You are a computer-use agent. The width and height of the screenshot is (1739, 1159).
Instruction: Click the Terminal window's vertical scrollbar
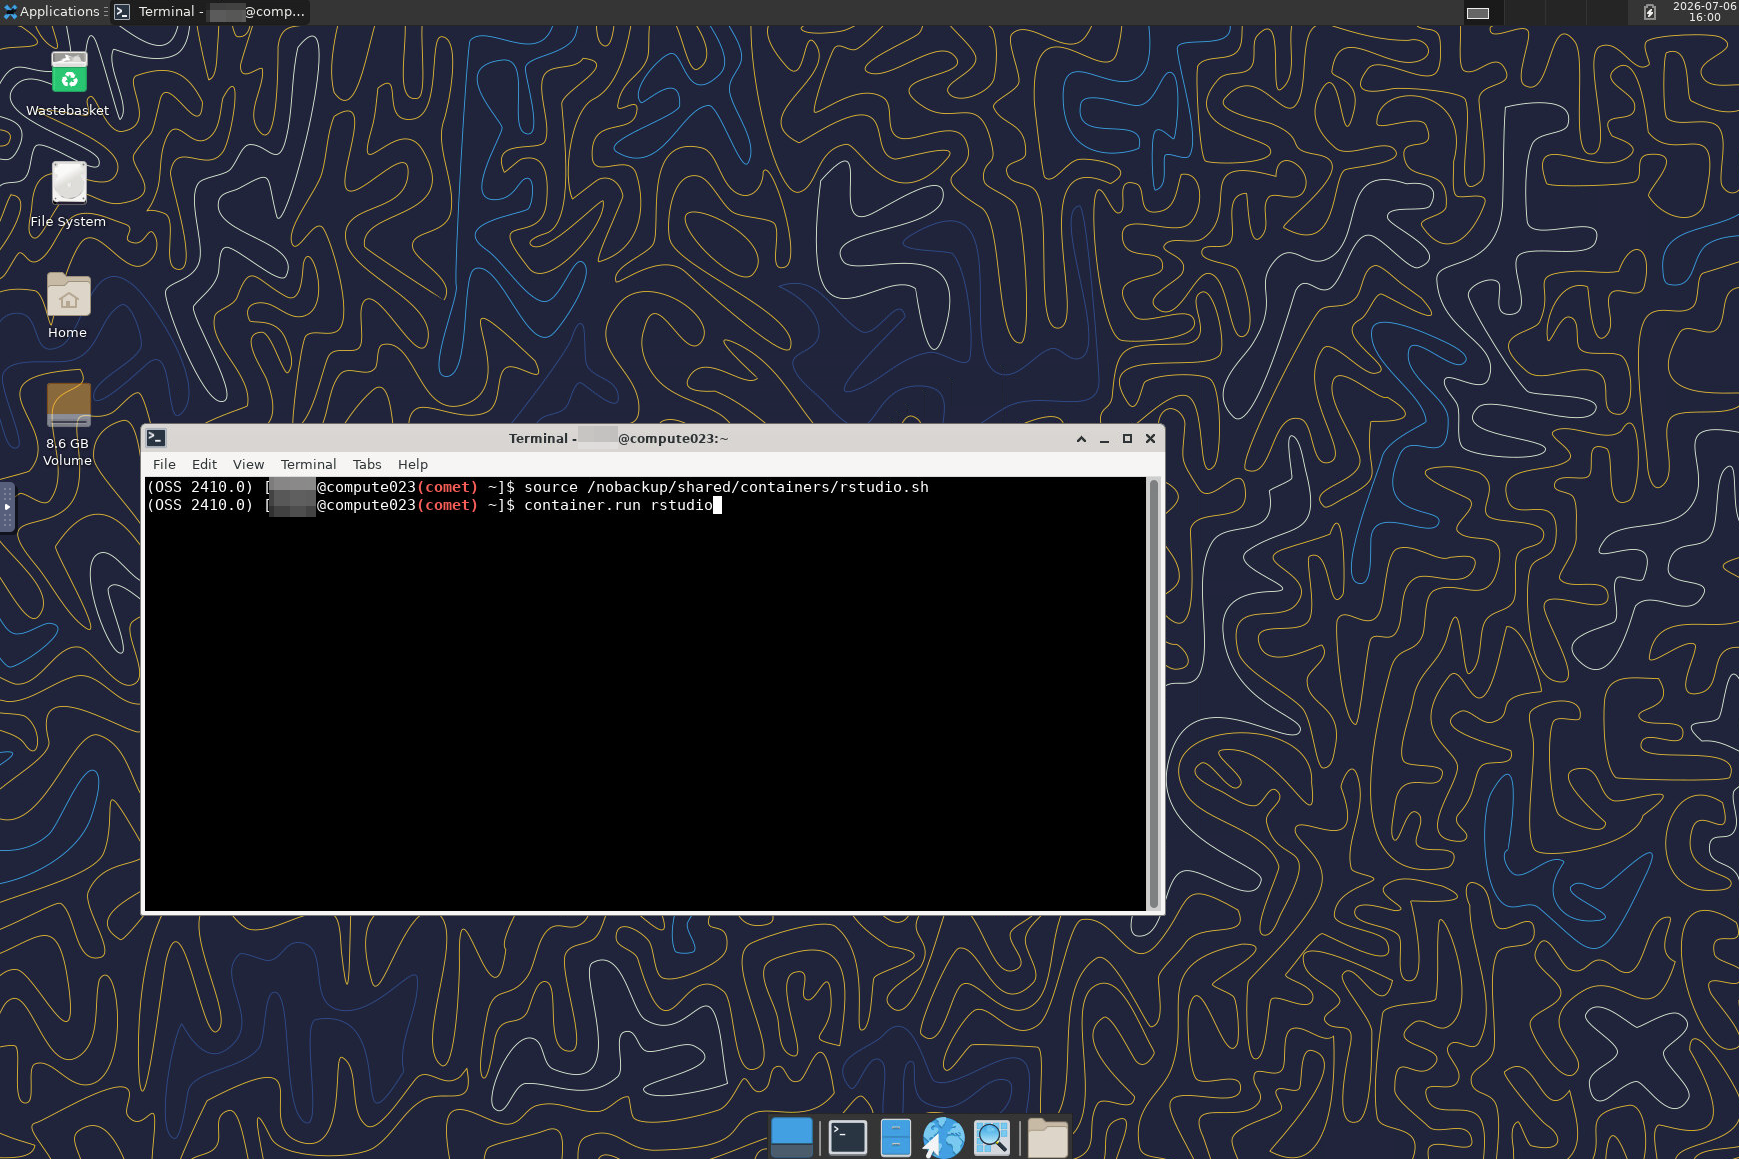[x=1154, y=693]
